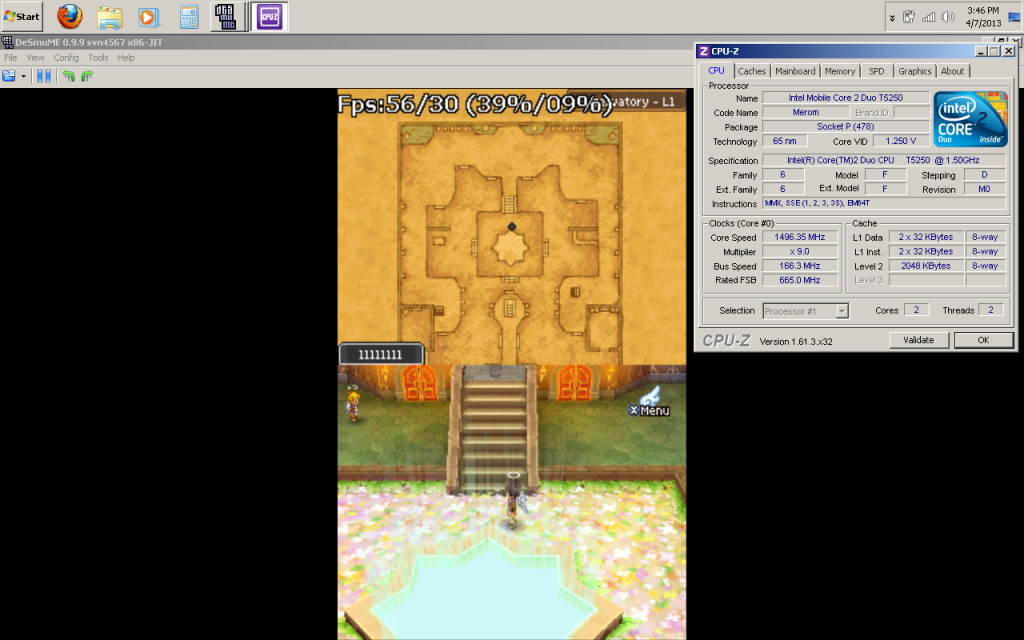The image size is (1024, 640).
Task: Pause emulation with the pause toolbar icon
Action: [x=44, y=76]
